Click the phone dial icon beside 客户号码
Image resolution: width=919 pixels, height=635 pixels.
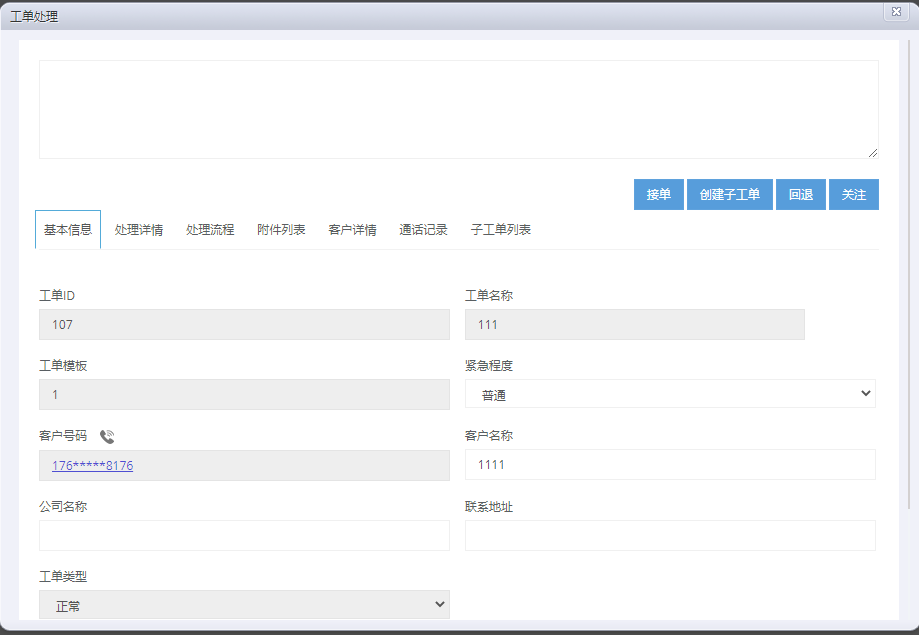(x=107, y=436)
